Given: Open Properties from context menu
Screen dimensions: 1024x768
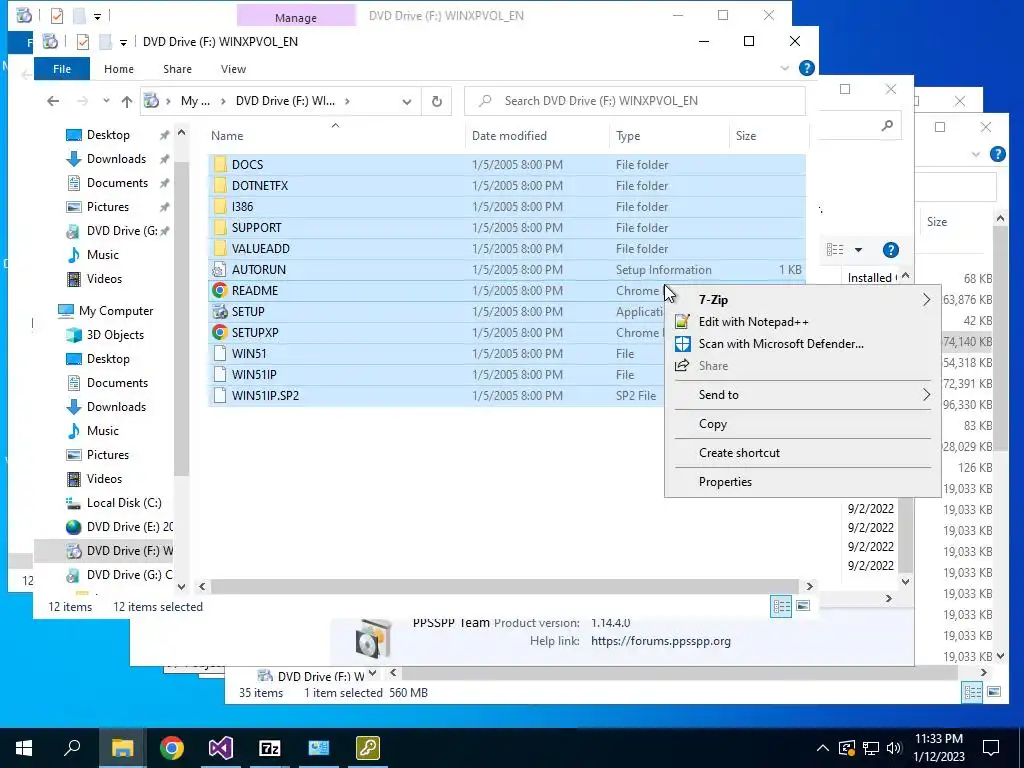Looking at the screenshot, I should pos(803,481).
